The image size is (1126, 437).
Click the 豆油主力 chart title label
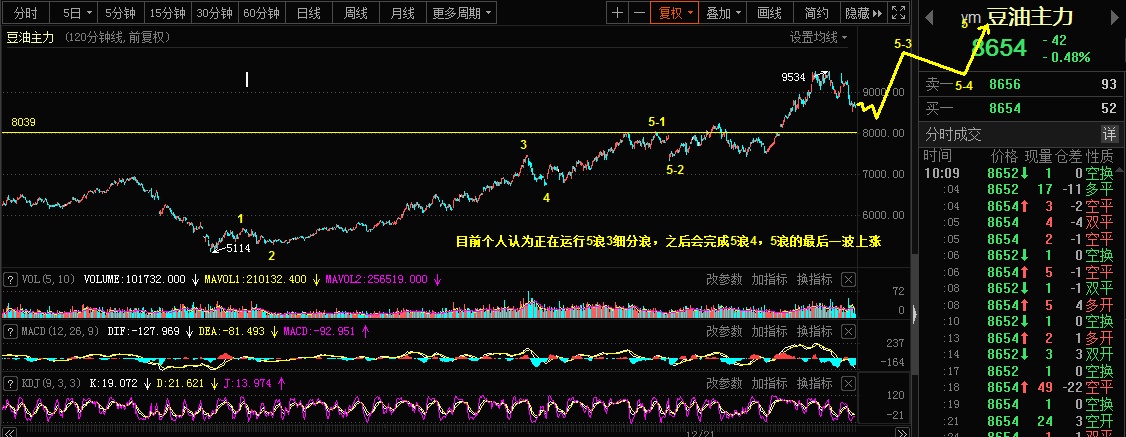(30, 38)
